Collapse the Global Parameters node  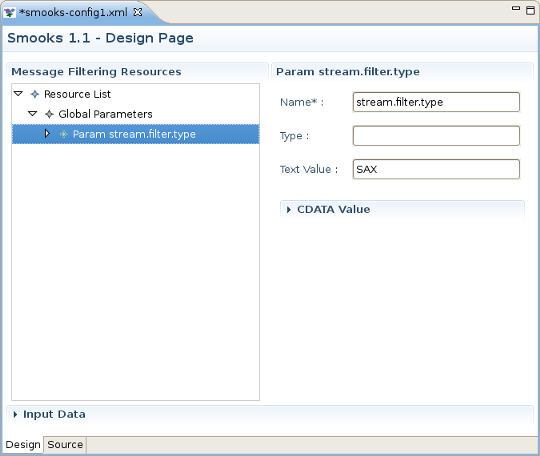[x=32, y=114]
